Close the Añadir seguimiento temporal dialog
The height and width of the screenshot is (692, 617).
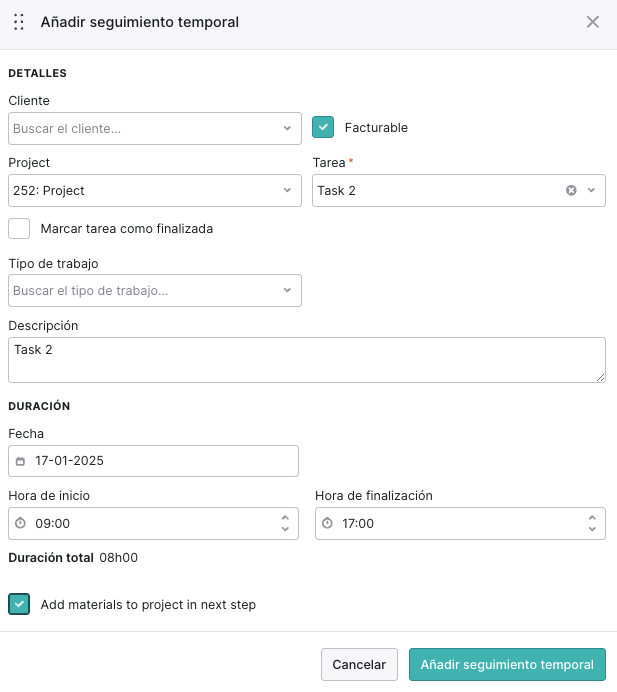click(592, 22)
